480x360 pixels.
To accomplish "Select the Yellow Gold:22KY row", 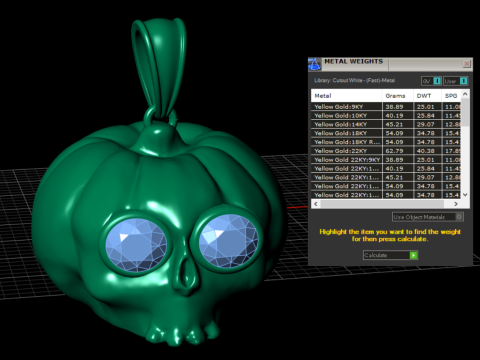I will [x=387, y=151].
